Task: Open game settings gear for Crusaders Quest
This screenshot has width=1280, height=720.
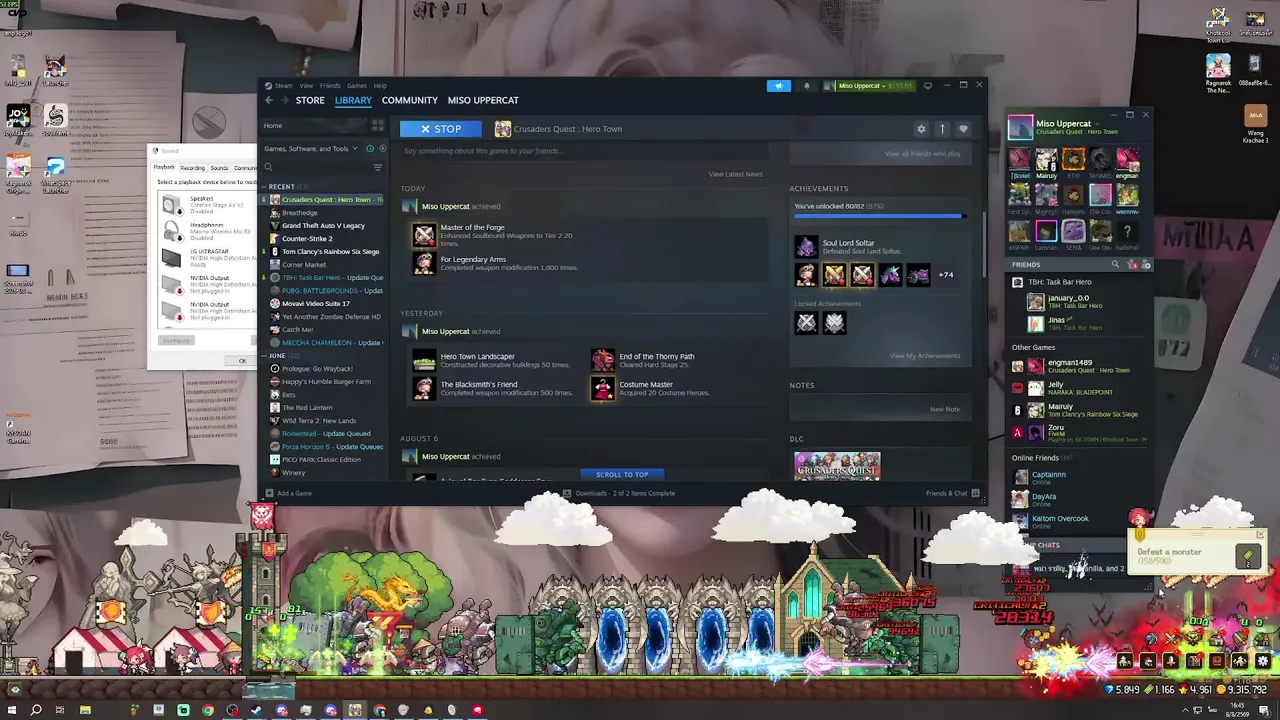Action: point(921,129)
